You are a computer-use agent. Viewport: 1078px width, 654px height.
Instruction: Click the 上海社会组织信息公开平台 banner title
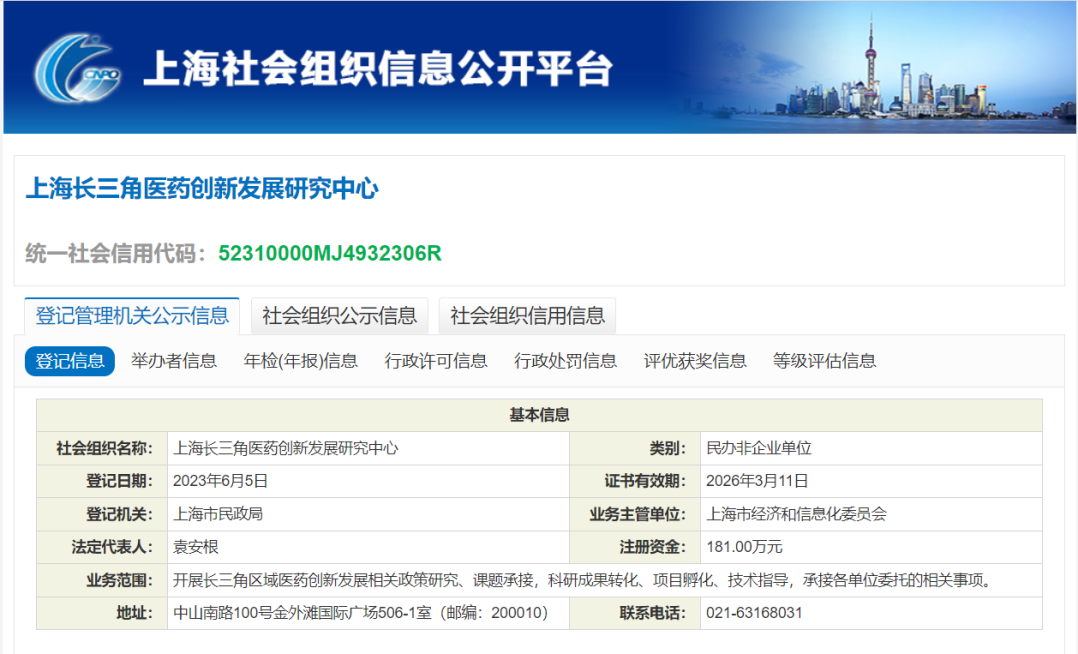click(x=378, y=68)
